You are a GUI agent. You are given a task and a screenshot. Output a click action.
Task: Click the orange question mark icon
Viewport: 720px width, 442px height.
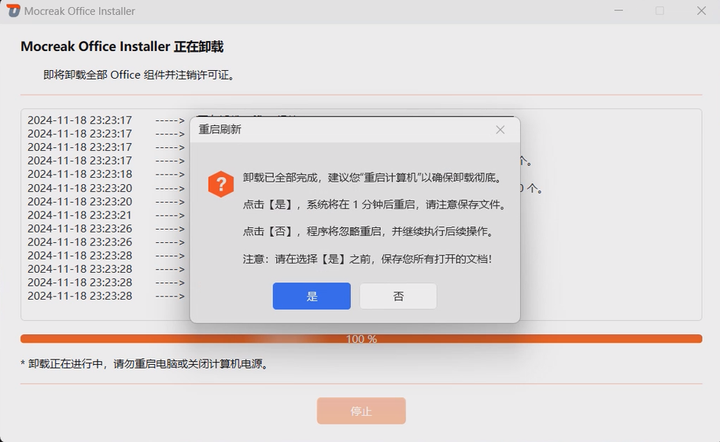click(x=221, y=185)
